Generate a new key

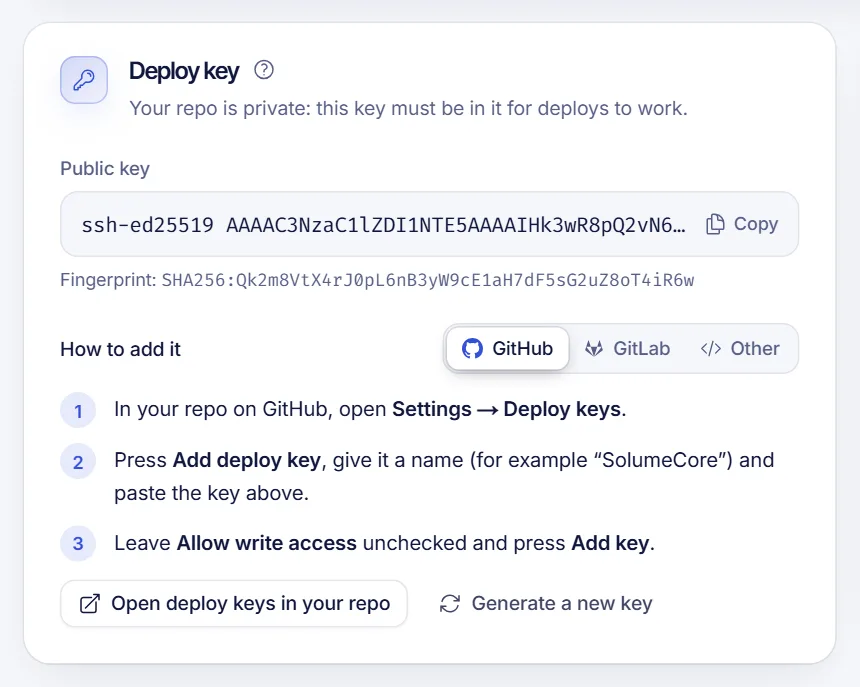[x=546, y=604]
